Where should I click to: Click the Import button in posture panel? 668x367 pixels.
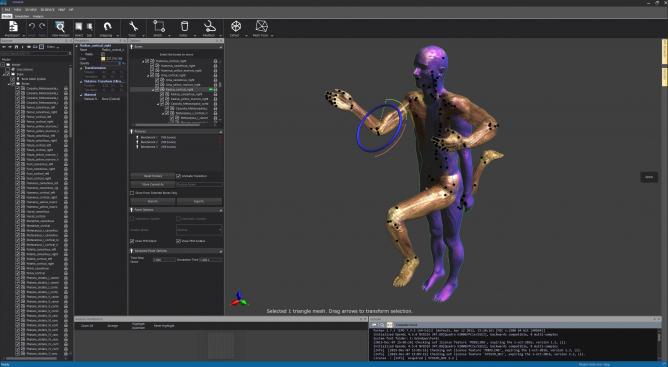153,201
